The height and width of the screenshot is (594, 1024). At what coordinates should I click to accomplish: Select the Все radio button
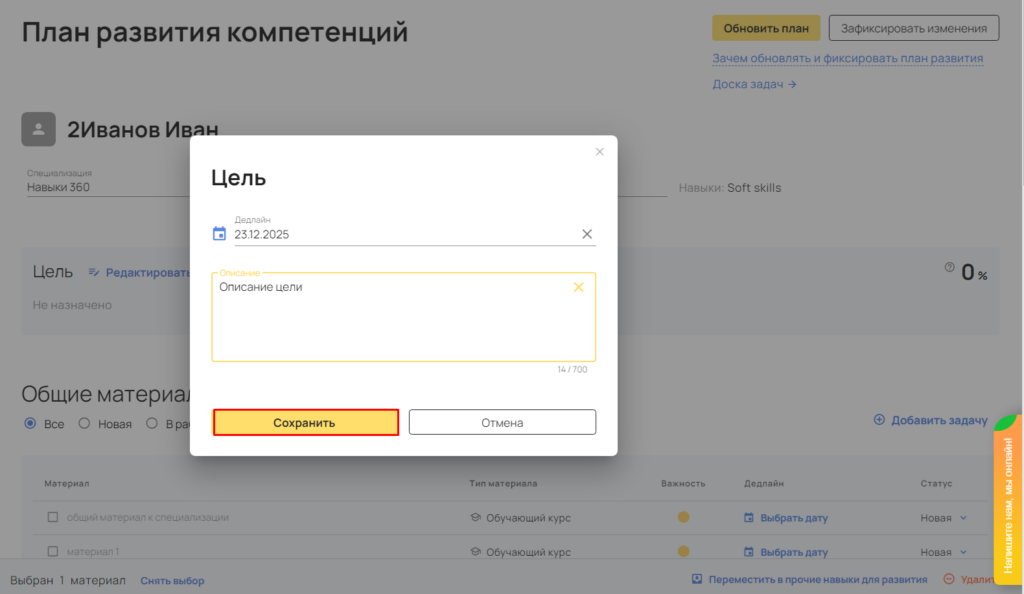click(x=30, y=424)
